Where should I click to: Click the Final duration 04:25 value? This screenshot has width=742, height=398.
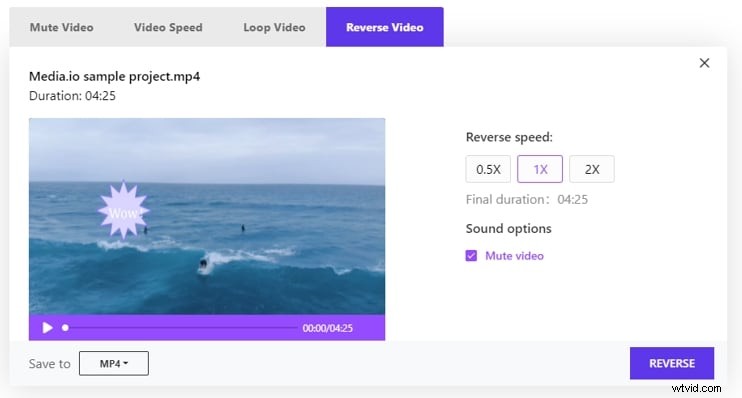573,199
